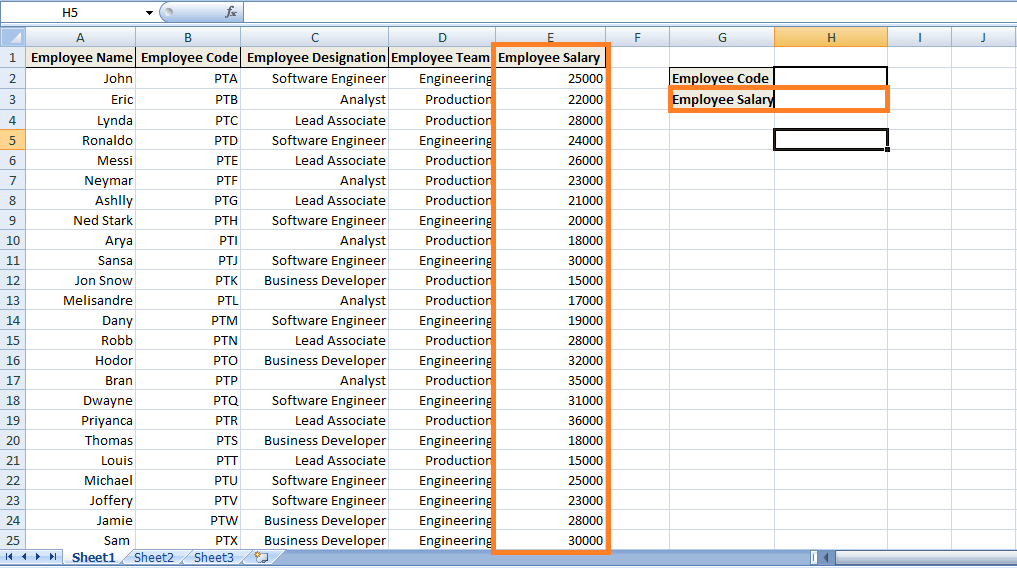Go to last sheet using navigation arrow
This screenshot has height=568, width=1017.
tap(52, 557)
